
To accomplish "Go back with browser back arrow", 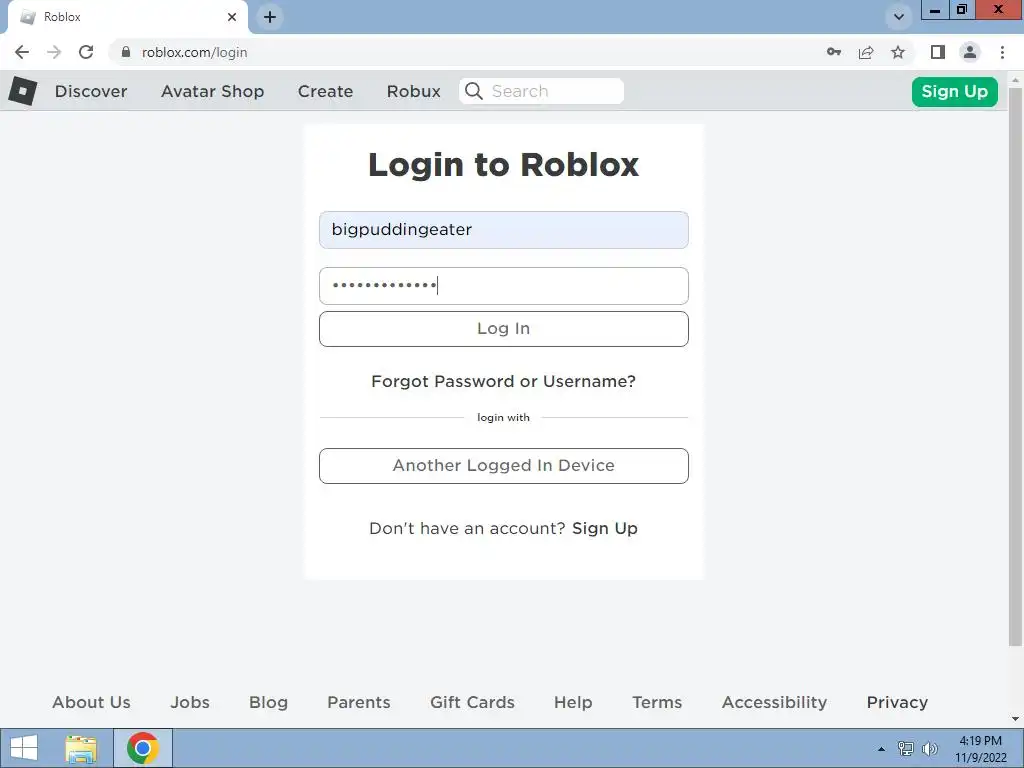I will pos(22,52).
